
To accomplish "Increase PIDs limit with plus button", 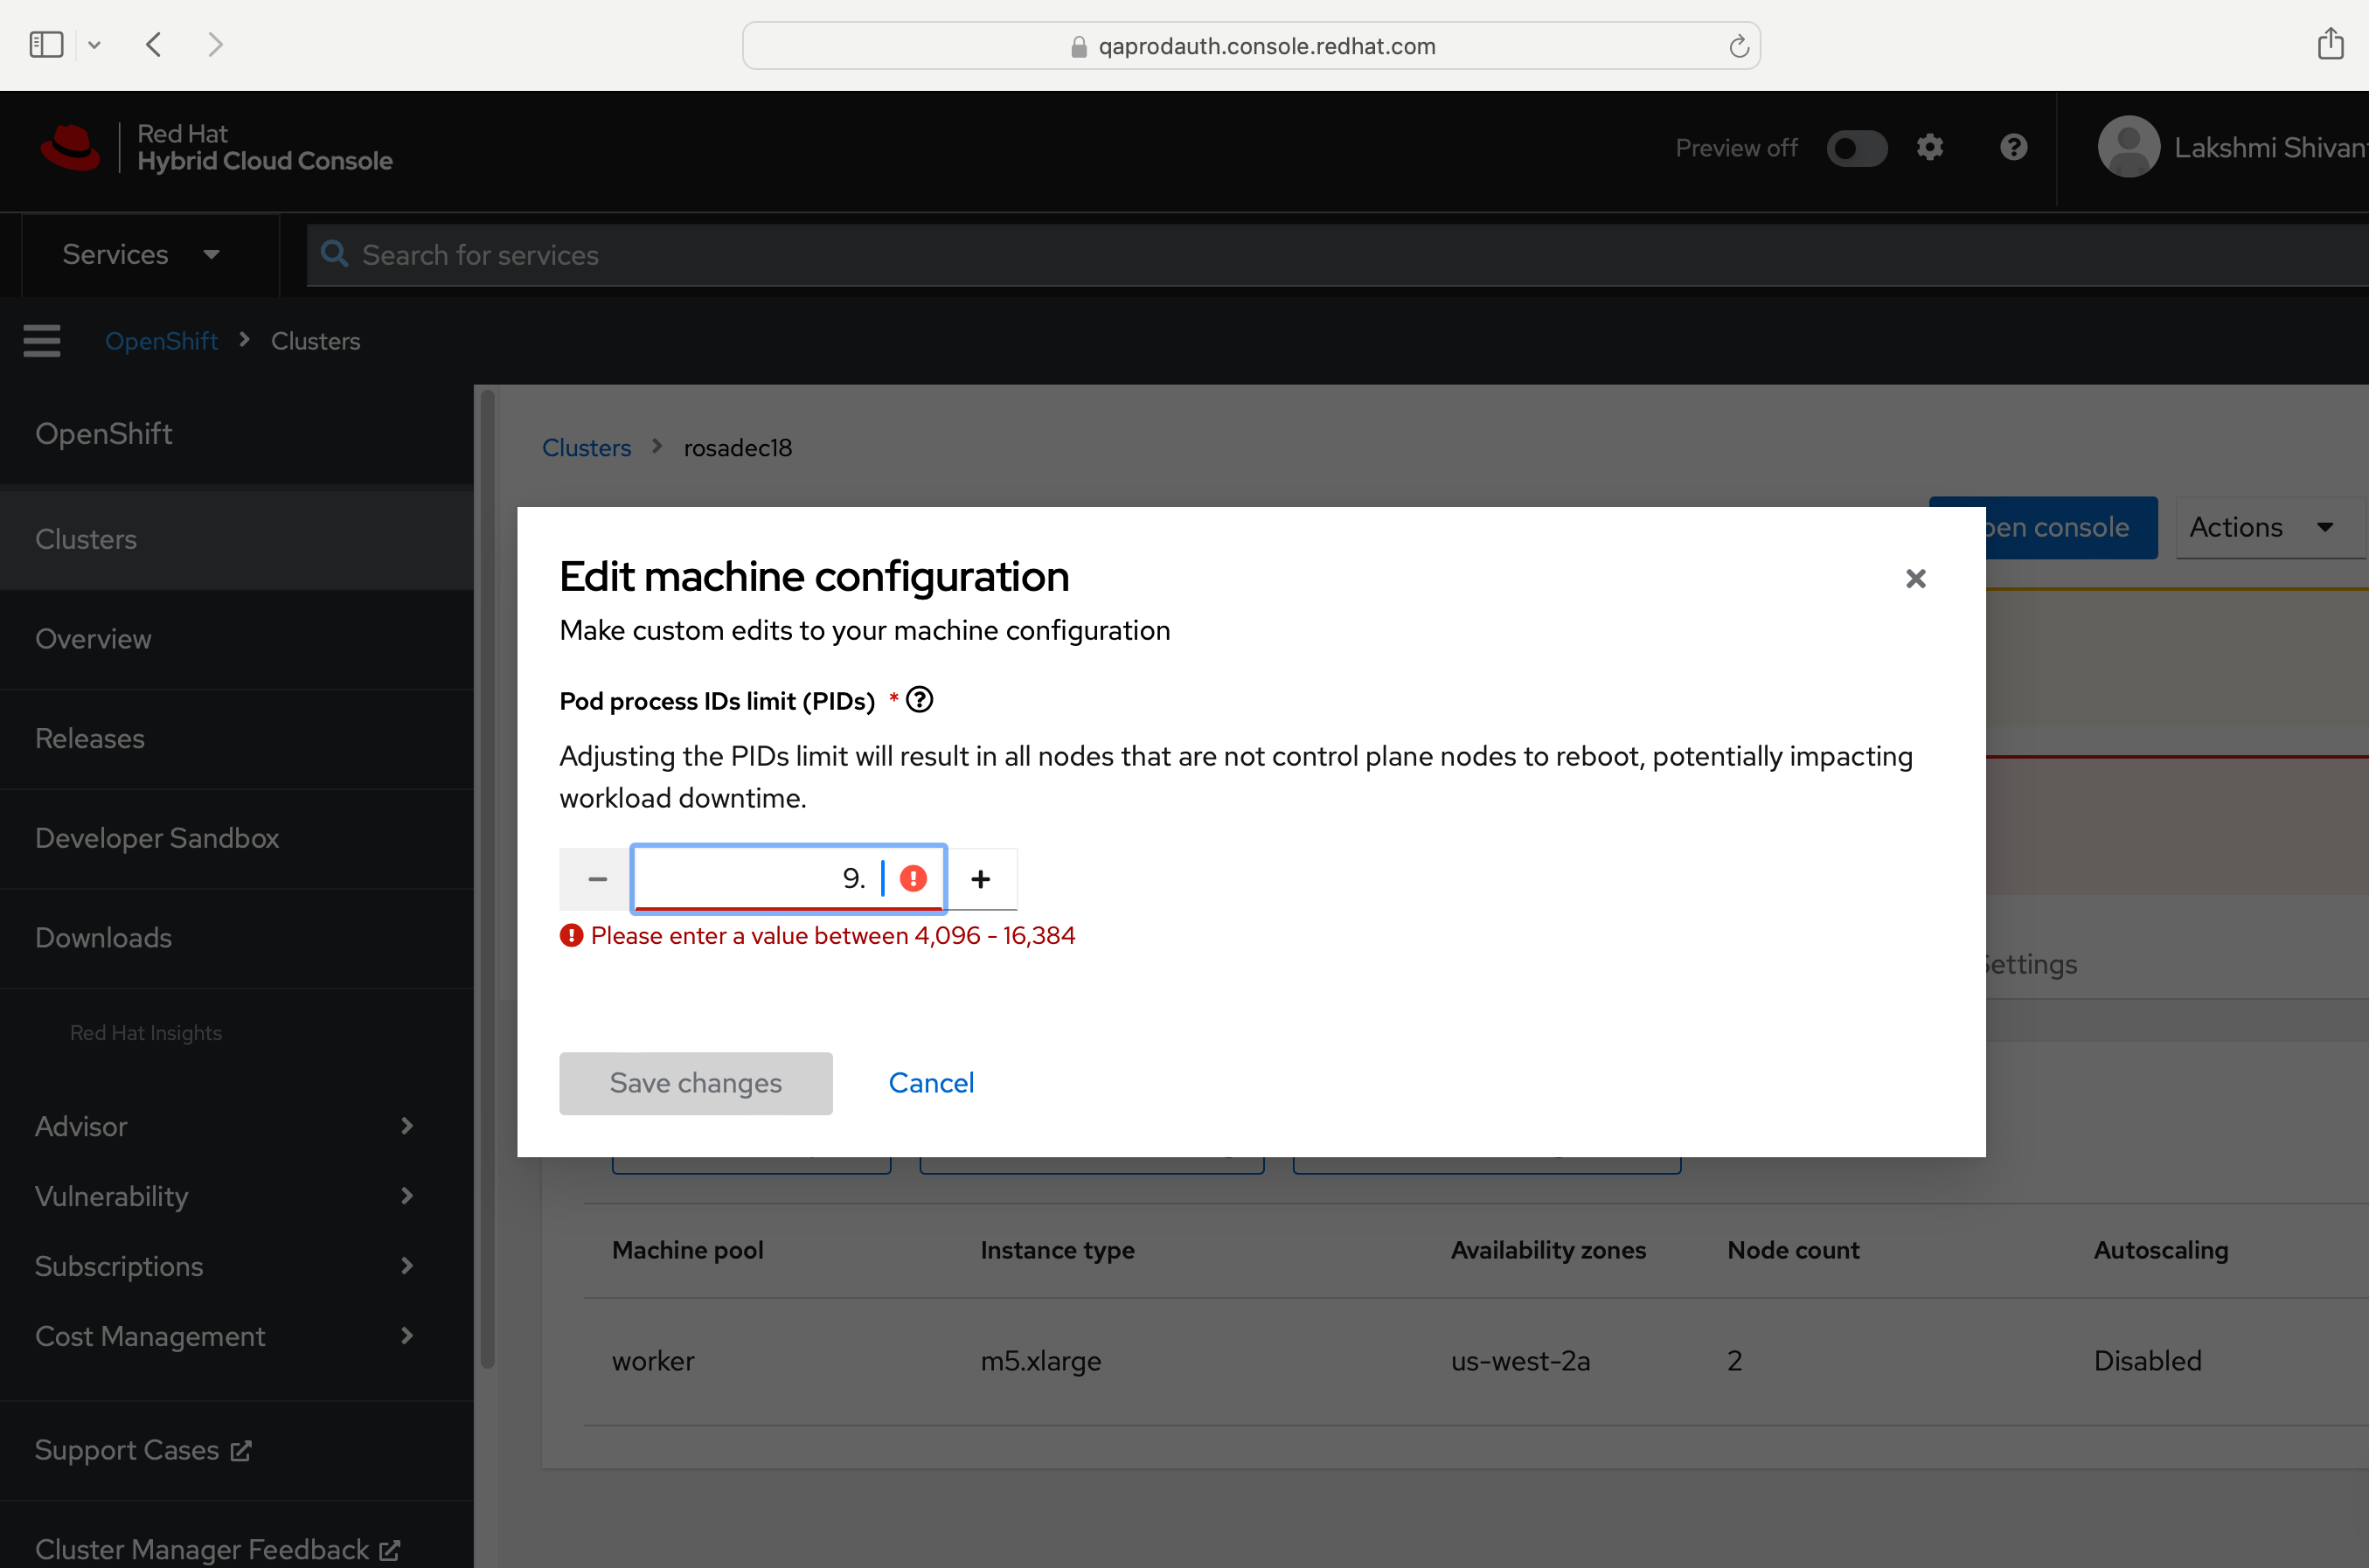I will 980,879.
